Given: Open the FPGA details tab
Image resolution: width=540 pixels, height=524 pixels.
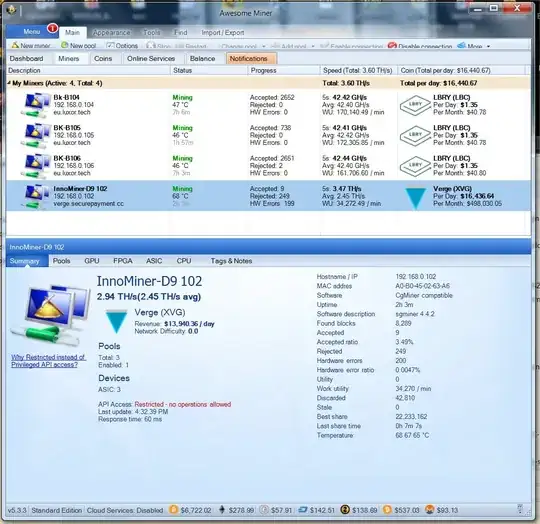Looking at the screenshot, I should [123, 261].
